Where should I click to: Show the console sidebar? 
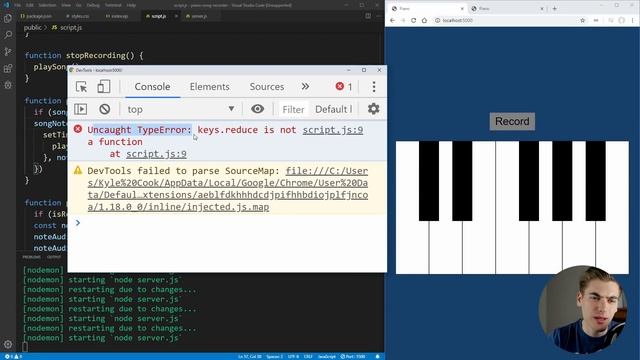[81, 109]
